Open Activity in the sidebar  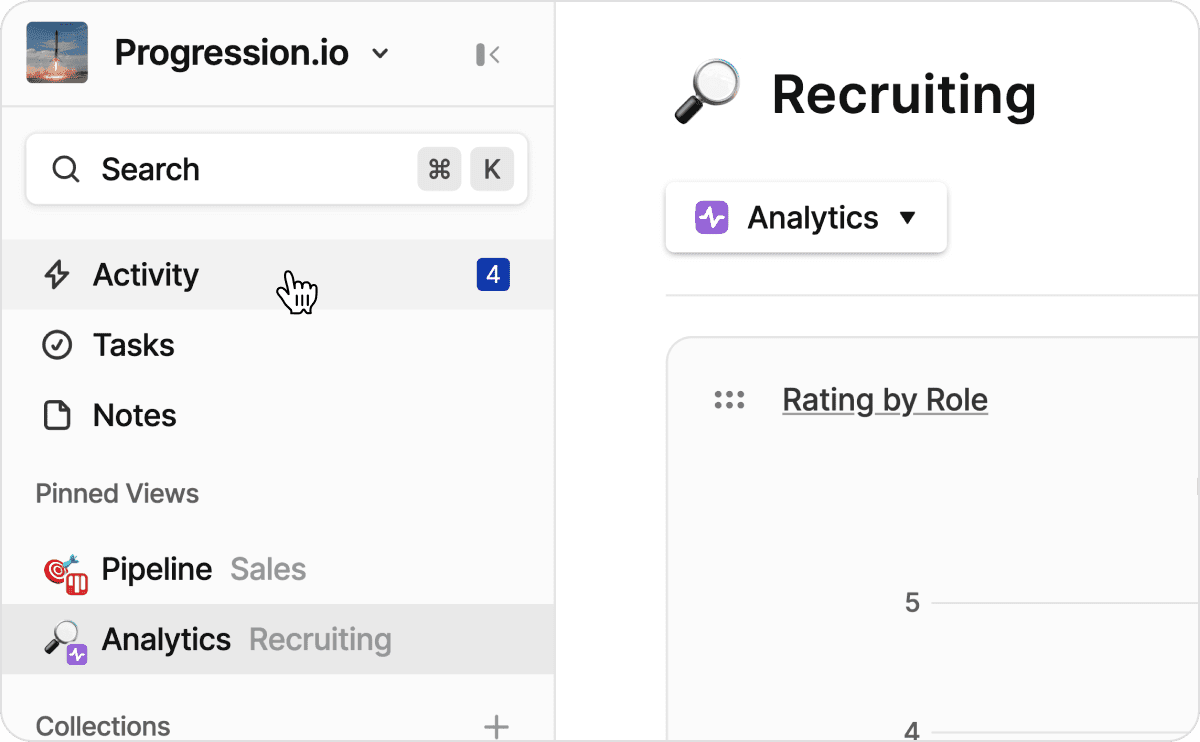(x=146, y=275)
